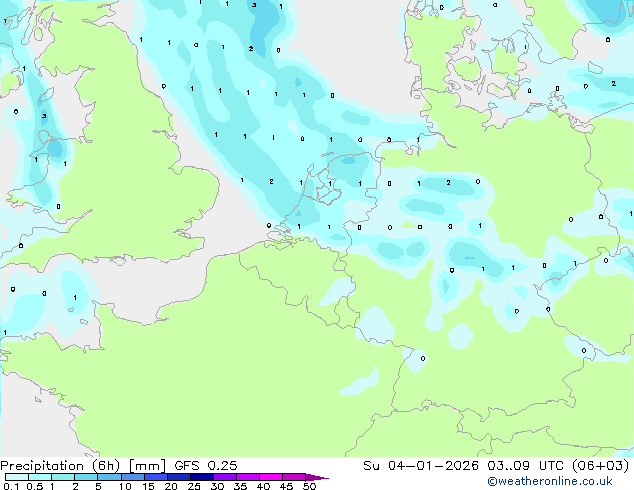This screenshot has height=490, width=634.
Task: Click the '25' legend scale label
Action: [194, 486]
